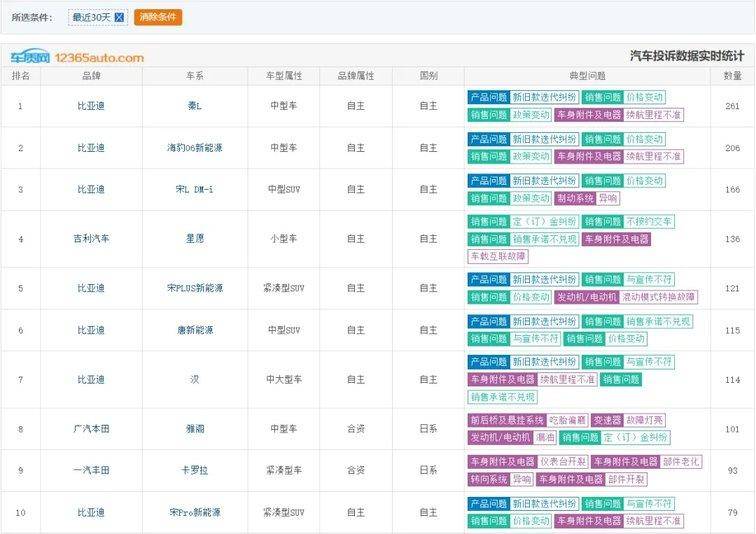Select 车载互联故障 tag in 星愿 row
This screenshot has height=534, width=756.
click(x=498, y=256)
